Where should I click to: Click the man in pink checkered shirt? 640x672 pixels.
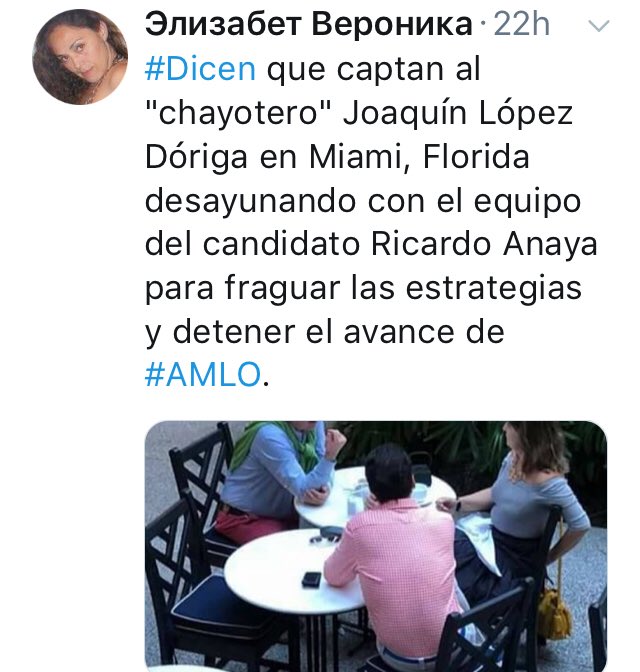click(392, 553)
